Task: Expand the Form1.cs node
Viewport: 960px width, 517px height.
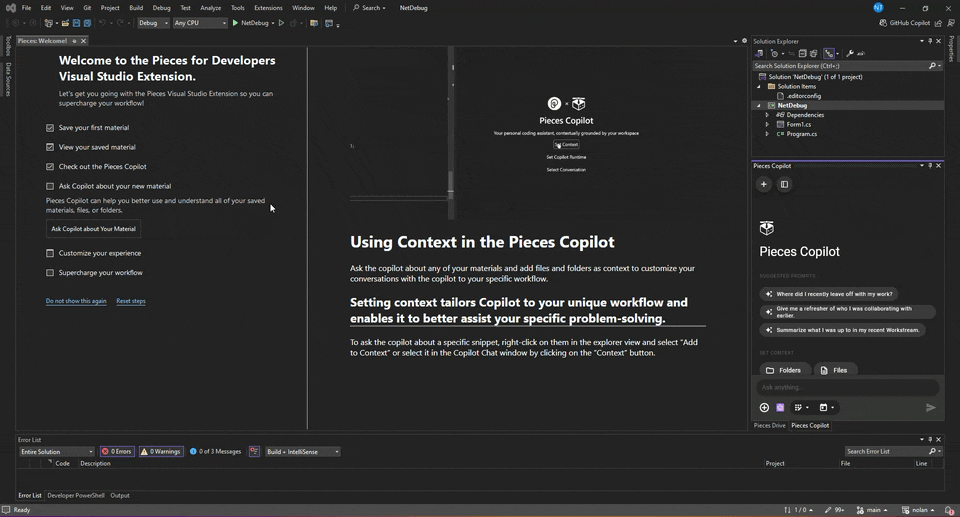Action: (767, 124)
